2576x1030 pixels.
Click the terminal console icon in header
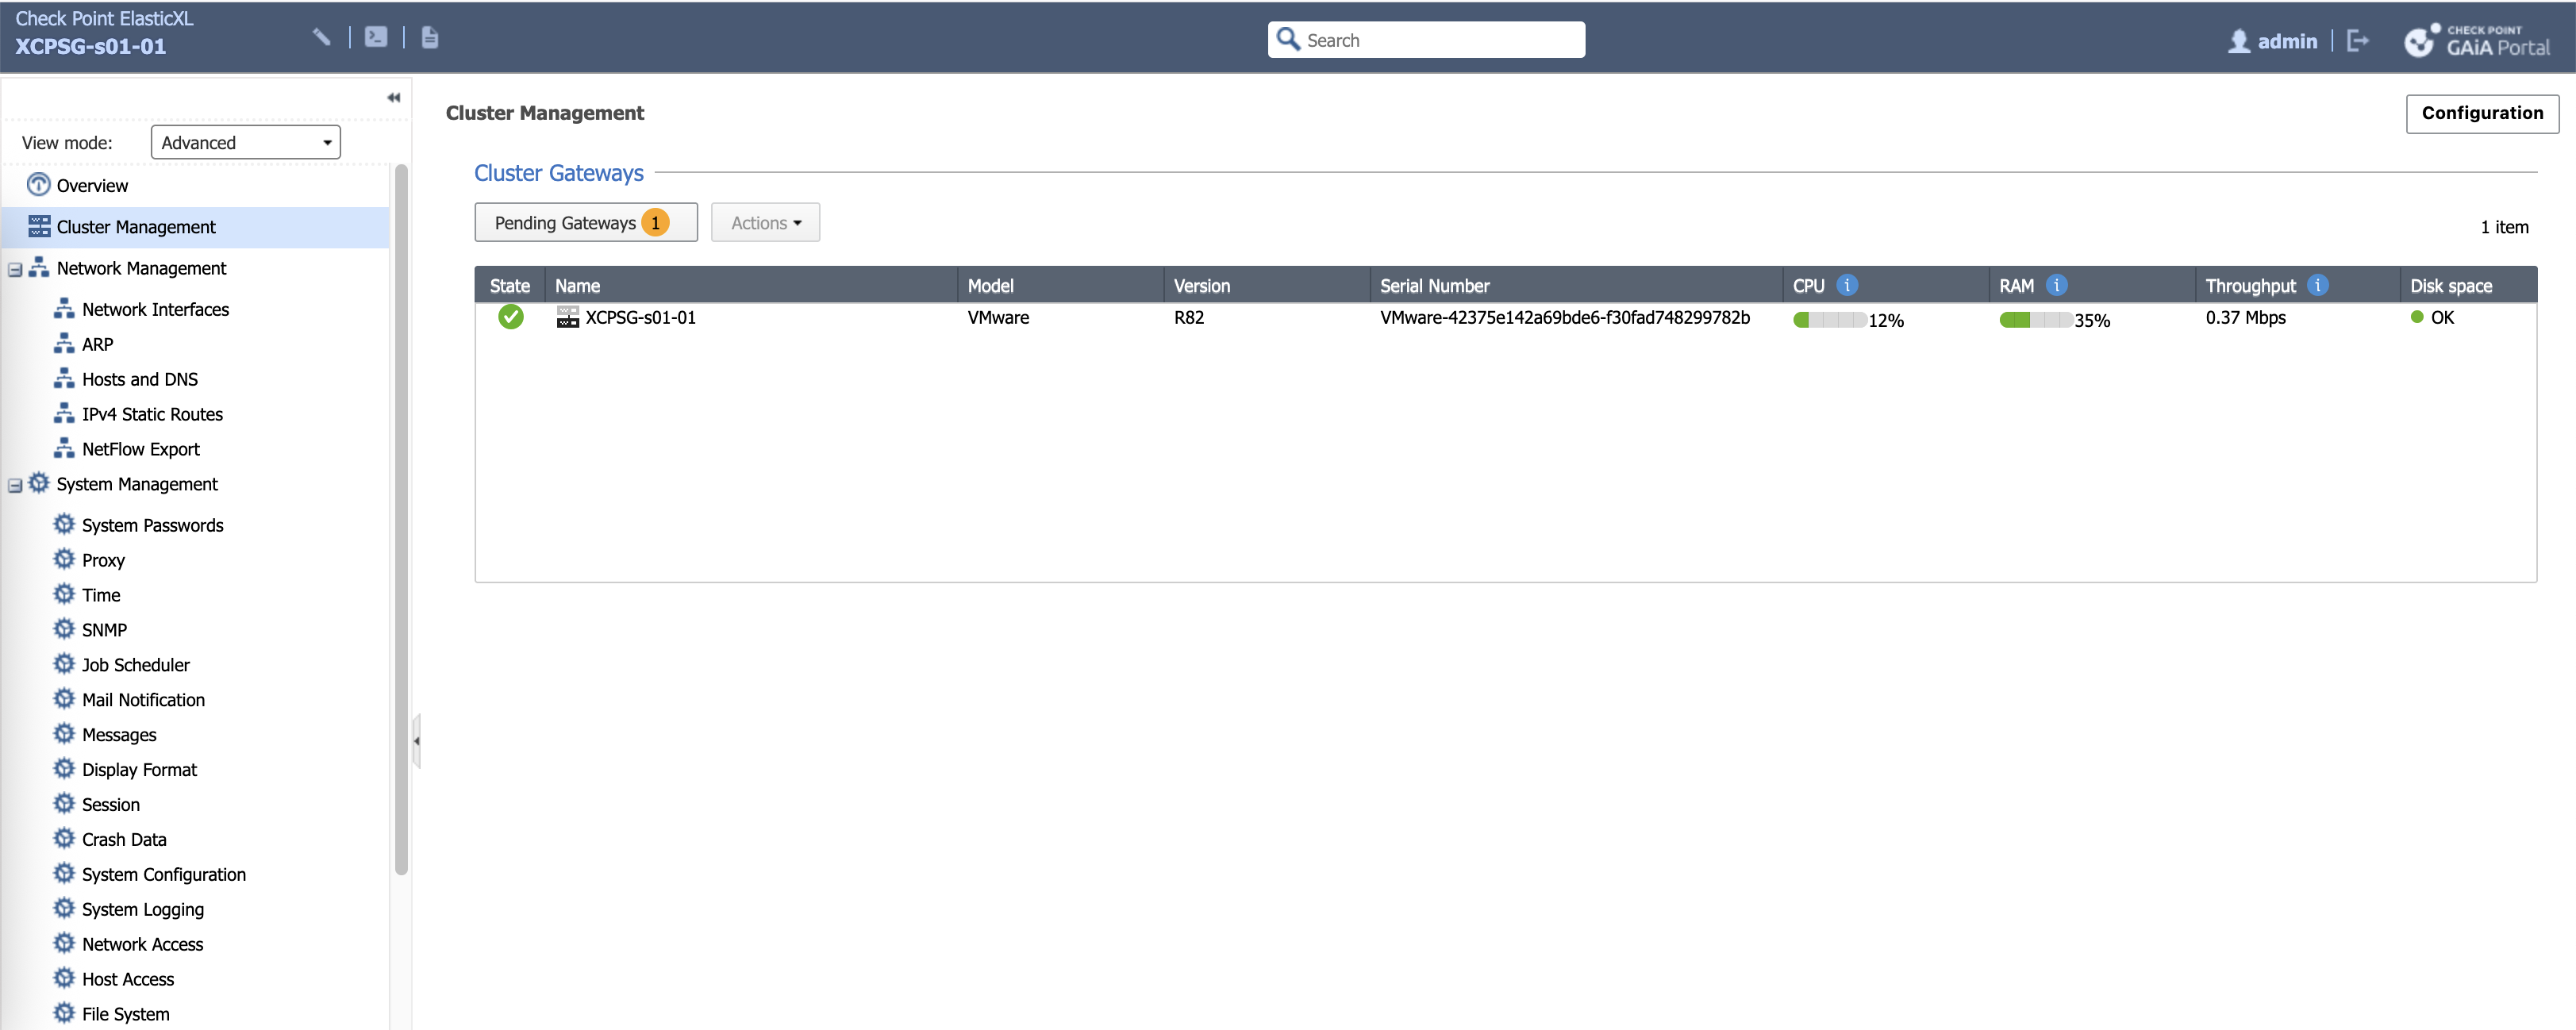[376, 38]
